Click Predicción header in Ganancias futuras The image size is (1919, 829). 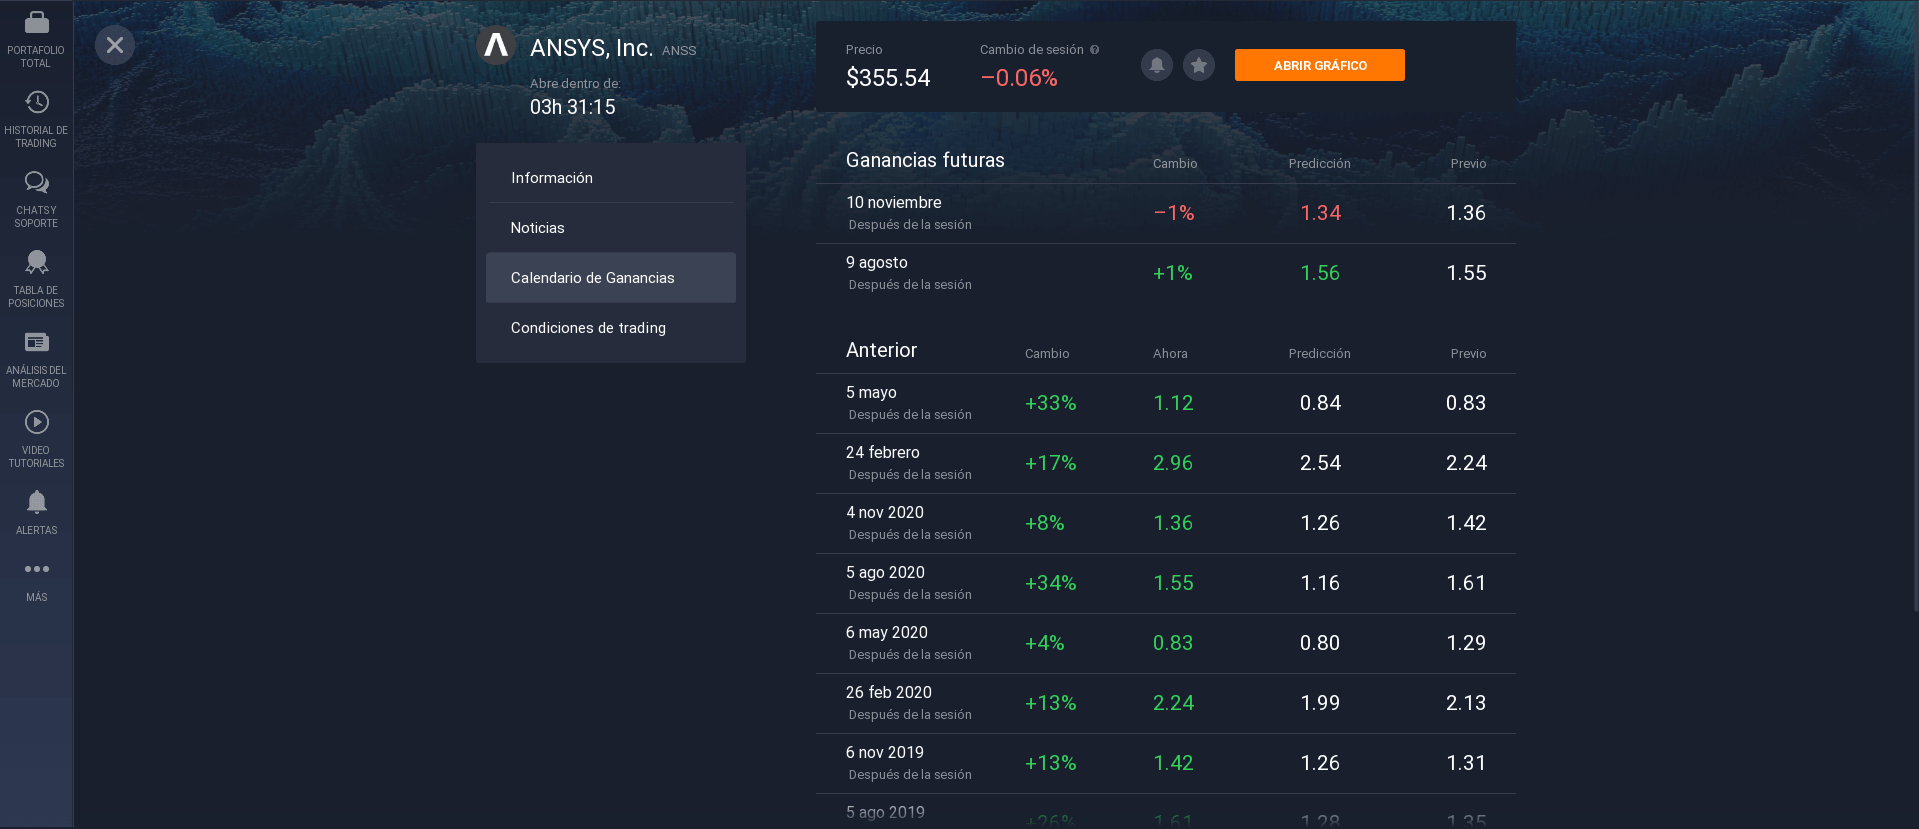click(1319, 163)
